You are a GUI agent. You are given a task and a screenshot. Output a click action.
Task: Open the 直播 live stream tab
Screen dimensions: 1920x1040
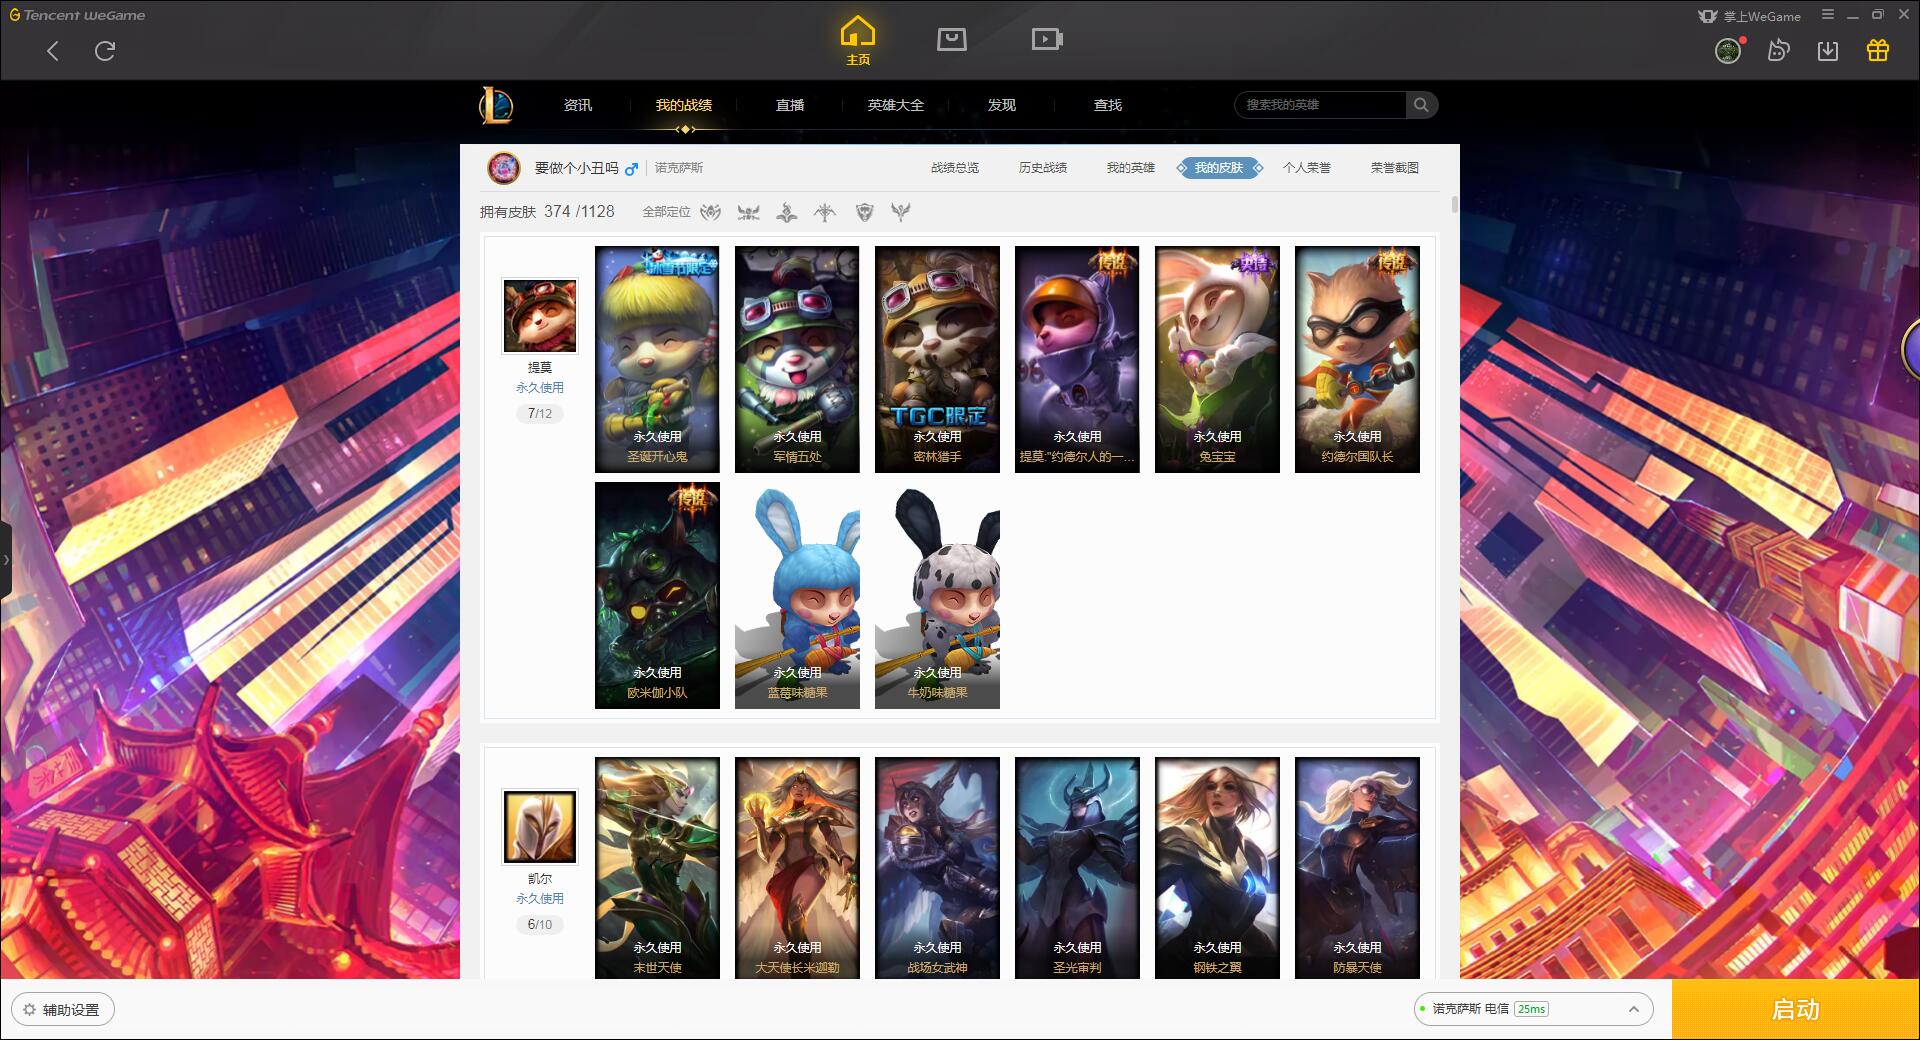[x=790, y=105]
